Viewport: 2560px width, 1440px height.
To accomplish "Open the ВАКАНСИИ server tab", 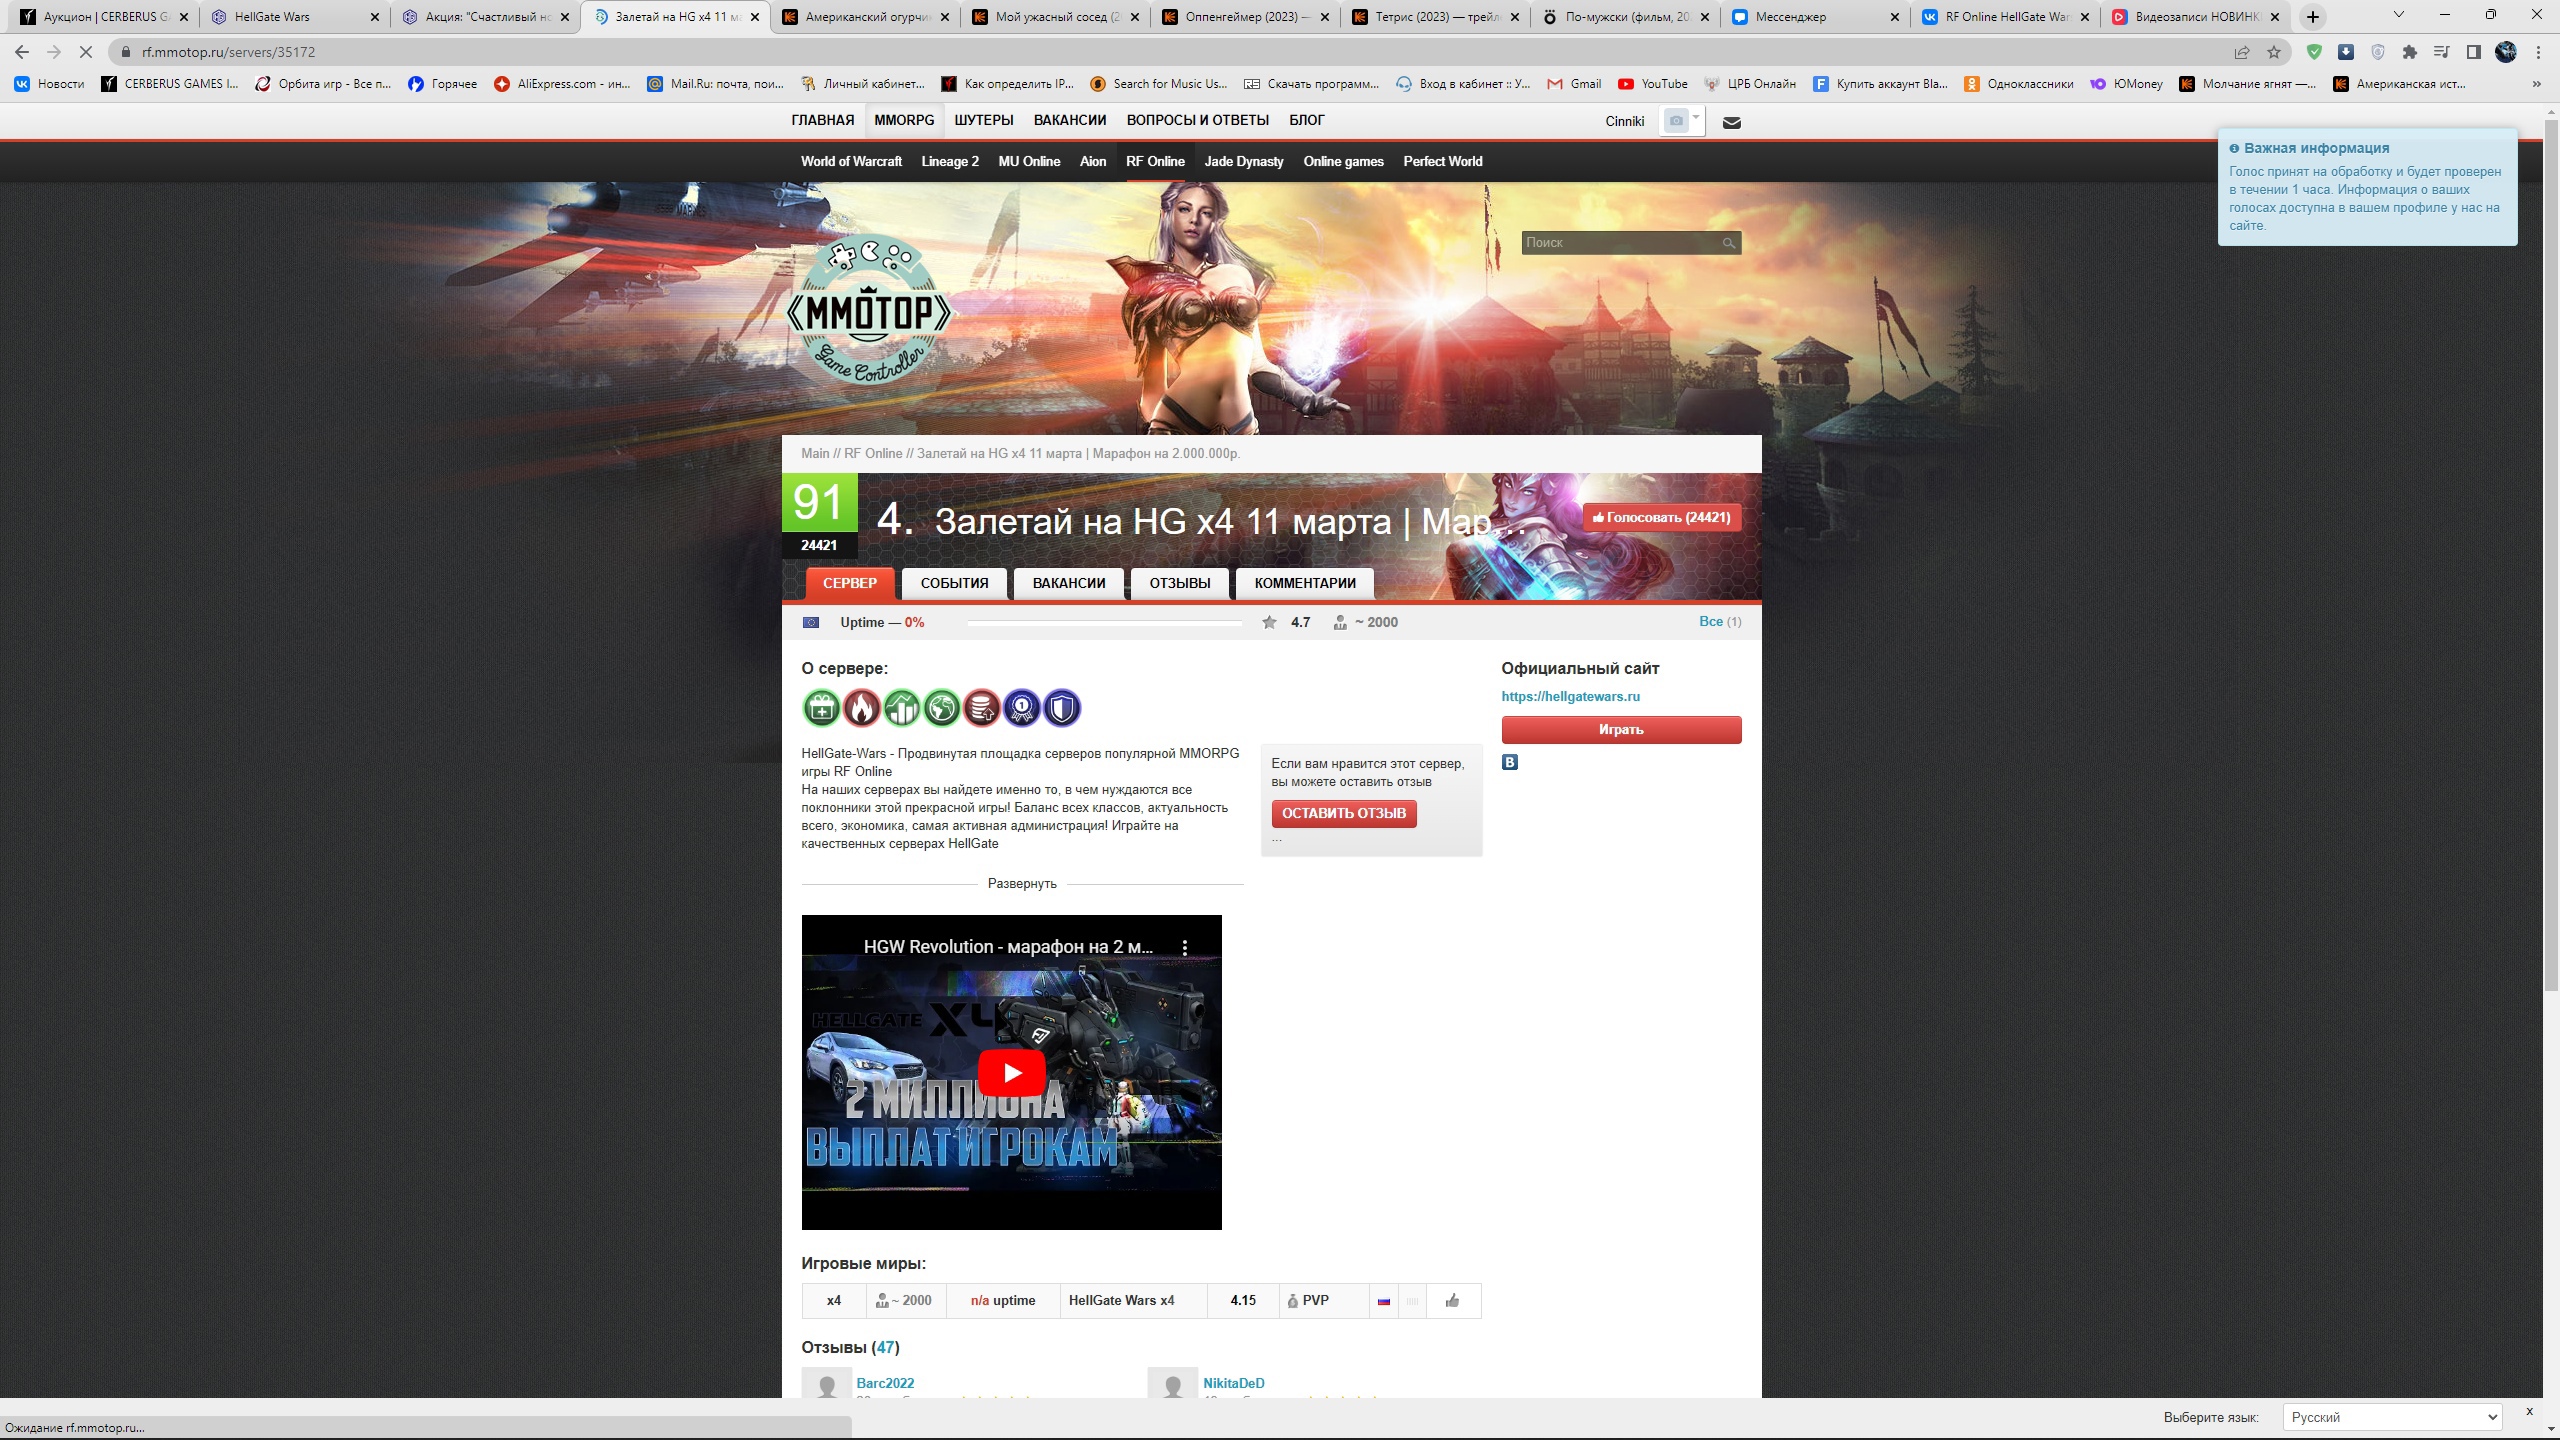I will coord(1069,583).
